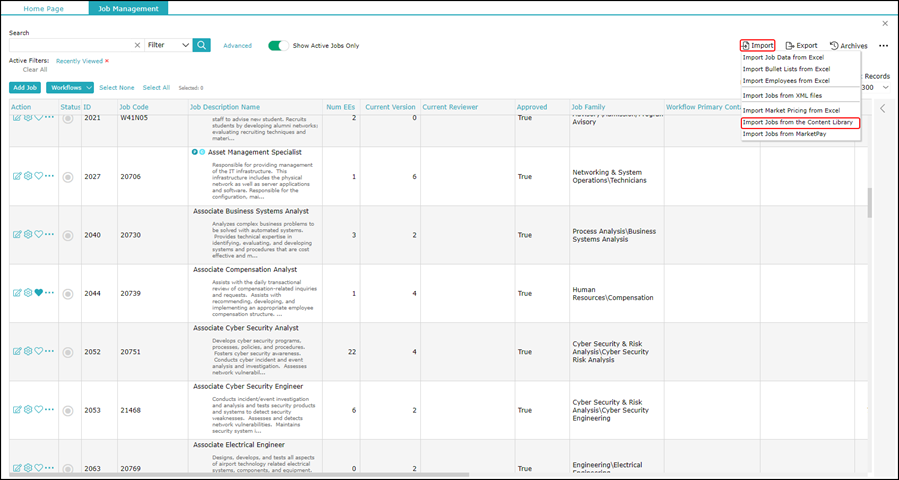Toggle the Show Active Jobs Only switch
Screen dimensions: 899x480
[x=279, y=45]
